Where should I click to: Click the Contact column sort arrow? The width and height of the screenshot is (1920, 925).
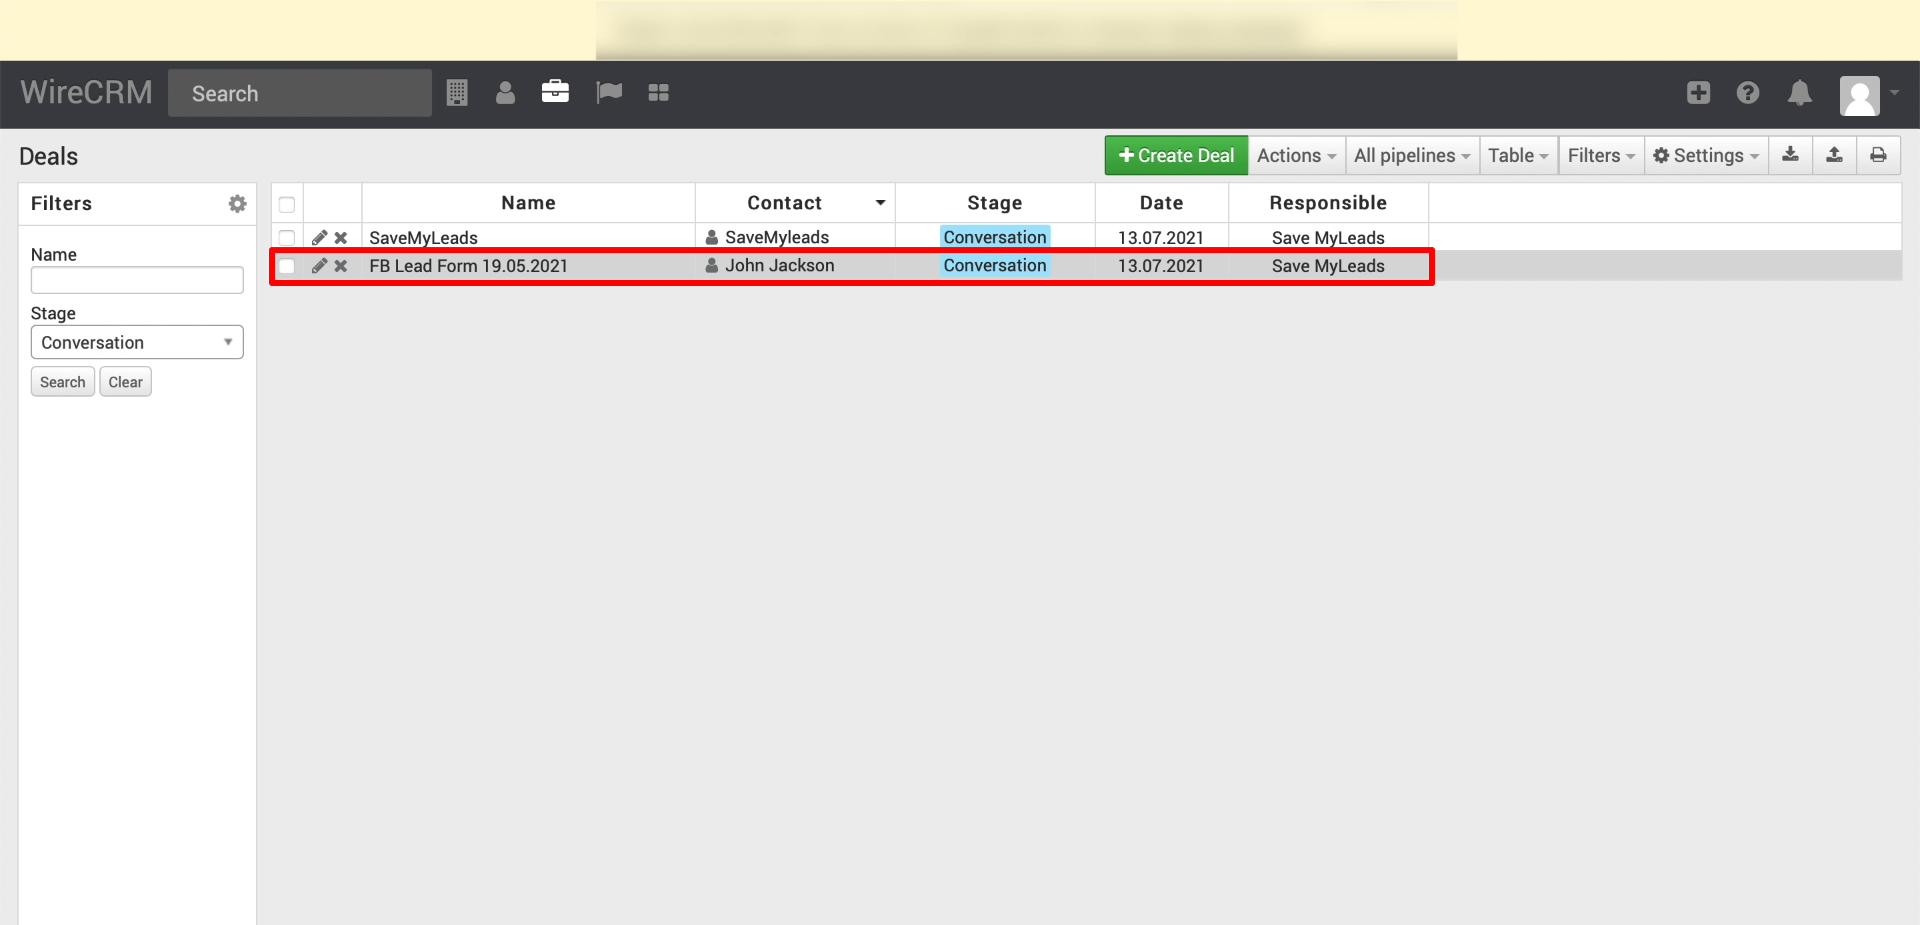880,203
